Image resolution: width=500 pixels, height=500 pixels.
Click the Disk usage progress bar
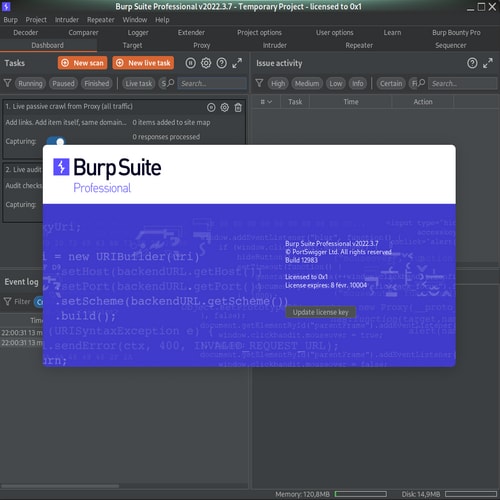click(x=471, y=494)
